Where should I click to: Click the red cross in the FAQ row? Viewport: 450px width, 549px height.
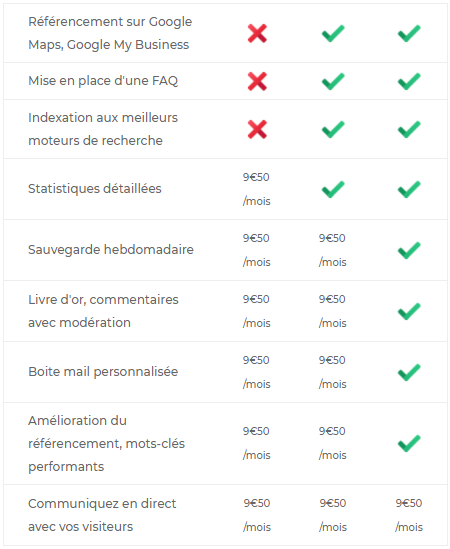coord(257,81)
